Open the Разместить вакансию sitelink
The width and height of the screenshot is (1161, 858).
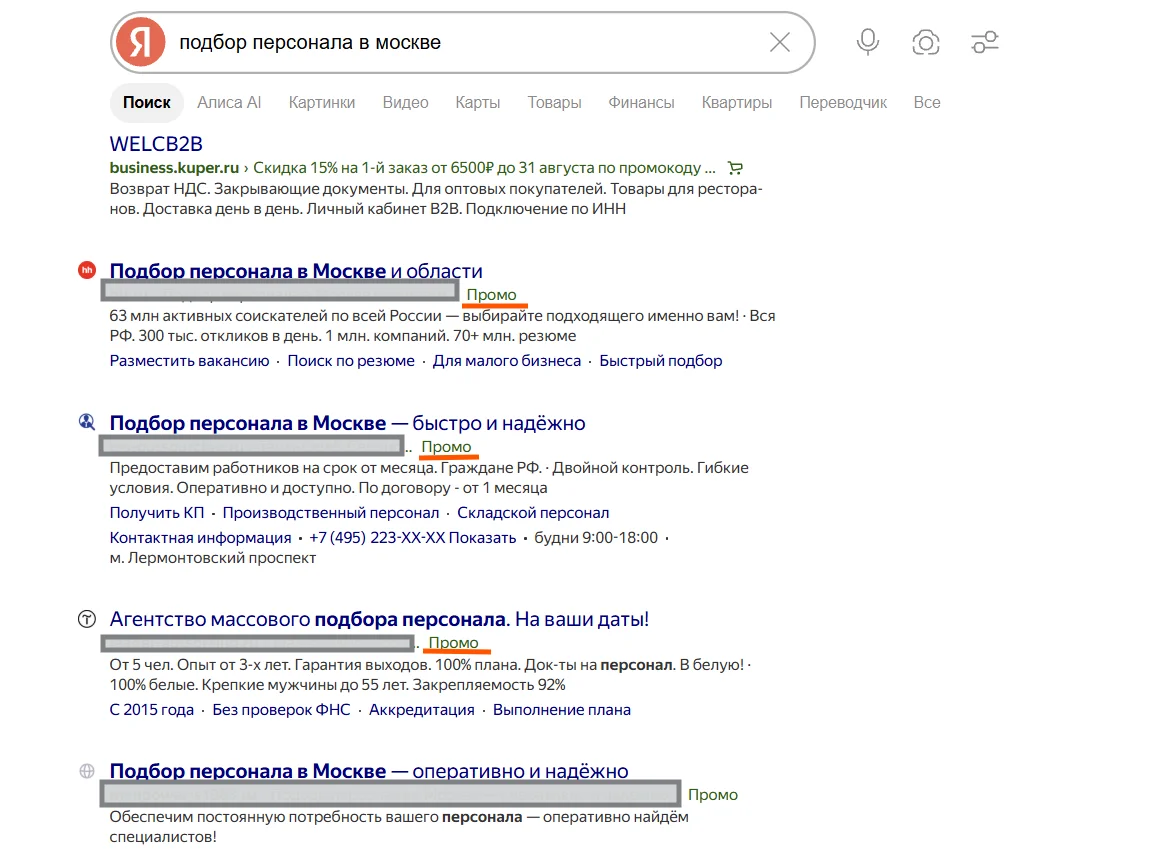(190, 361)
